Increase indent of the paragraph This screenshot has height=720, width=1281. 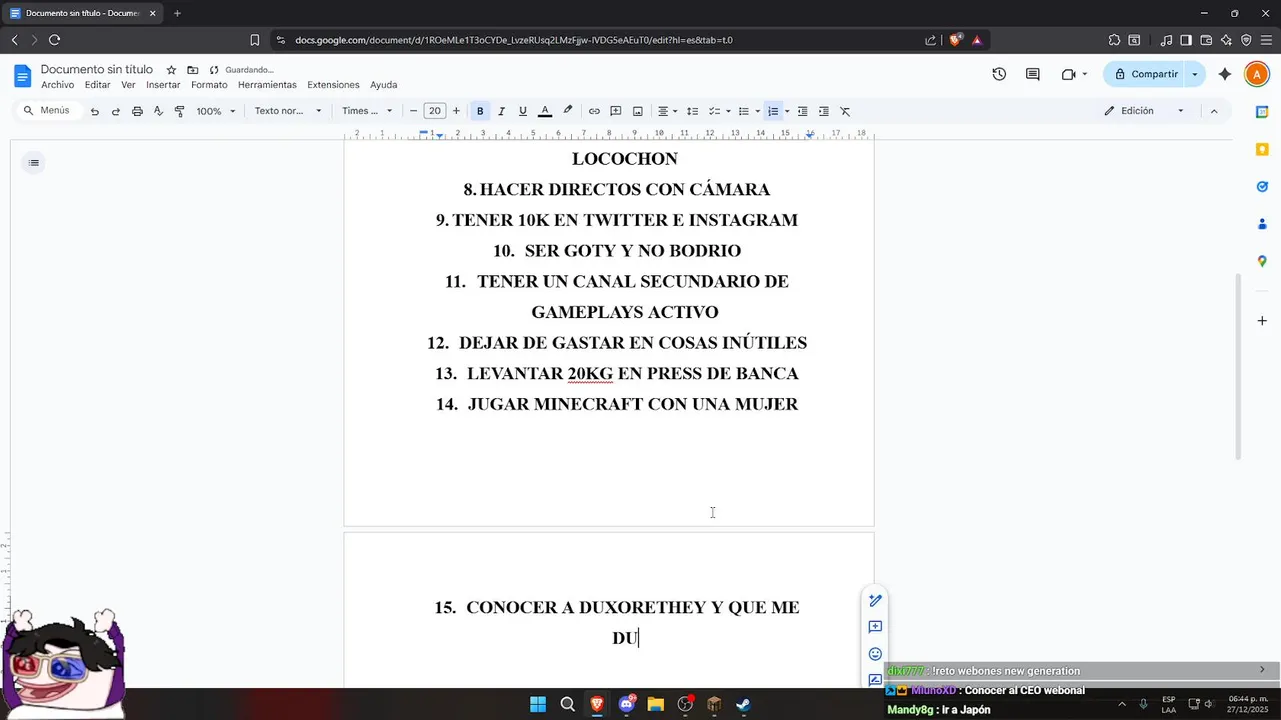[x=824, y=111]
